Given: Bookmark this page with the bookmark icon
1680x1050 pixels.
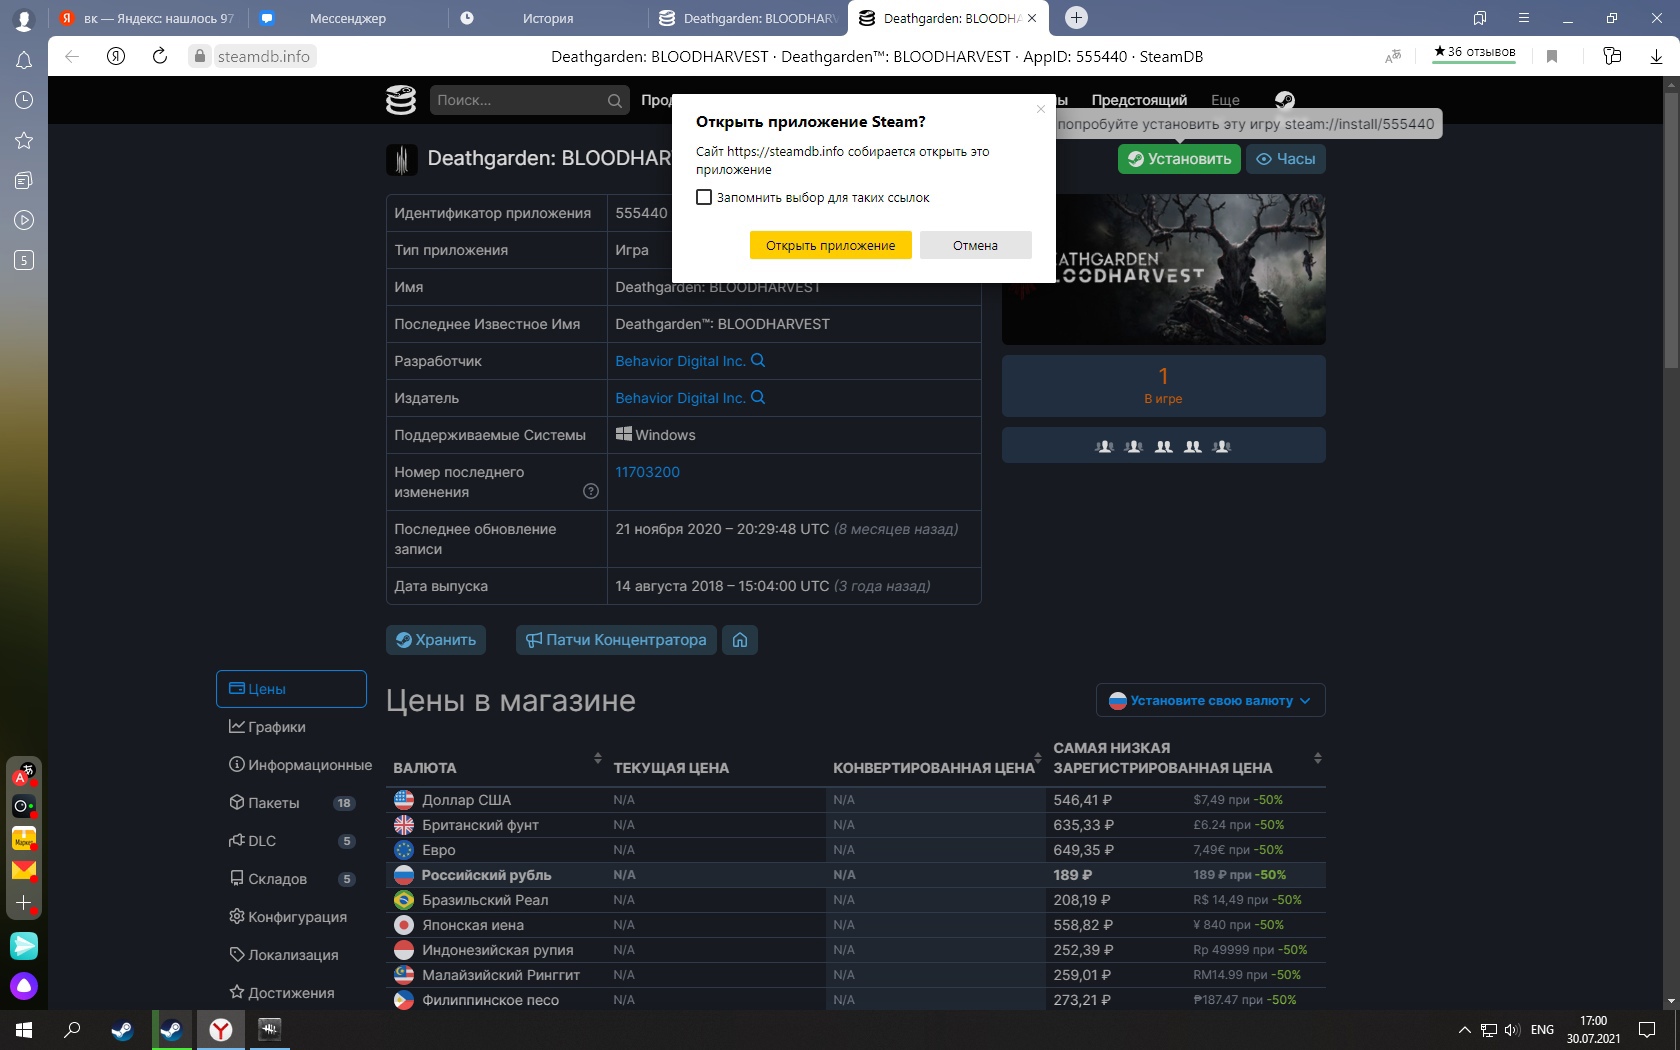Looking at the screenshot, I should (1552, 56).
